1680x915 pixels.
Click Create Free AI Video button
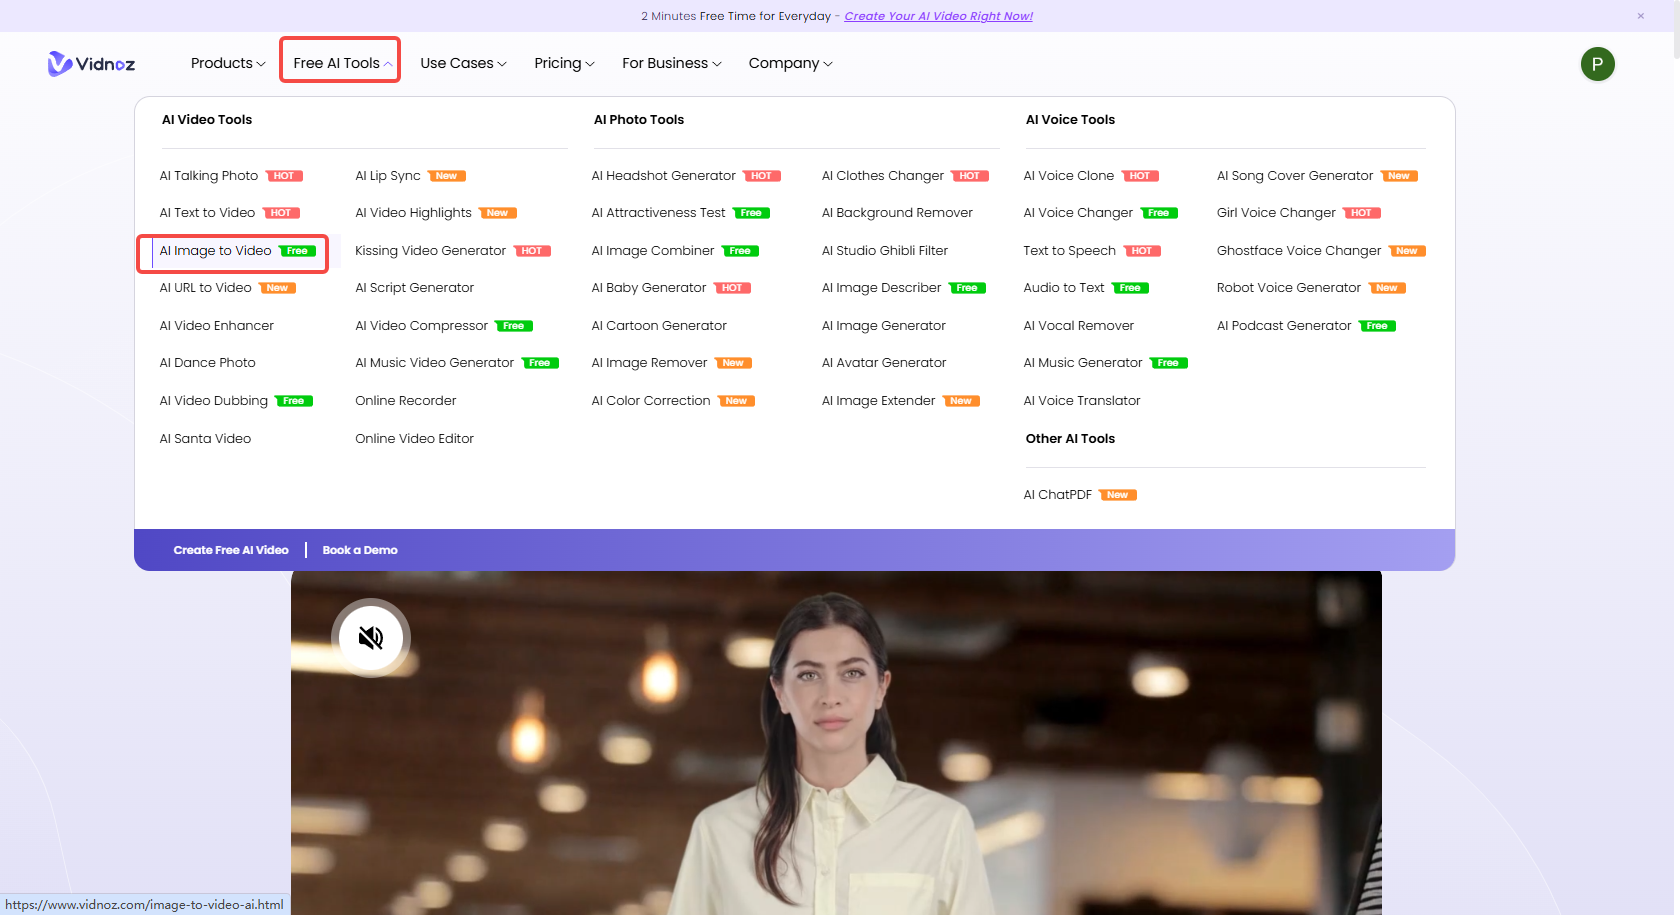(x=231, y=550)
